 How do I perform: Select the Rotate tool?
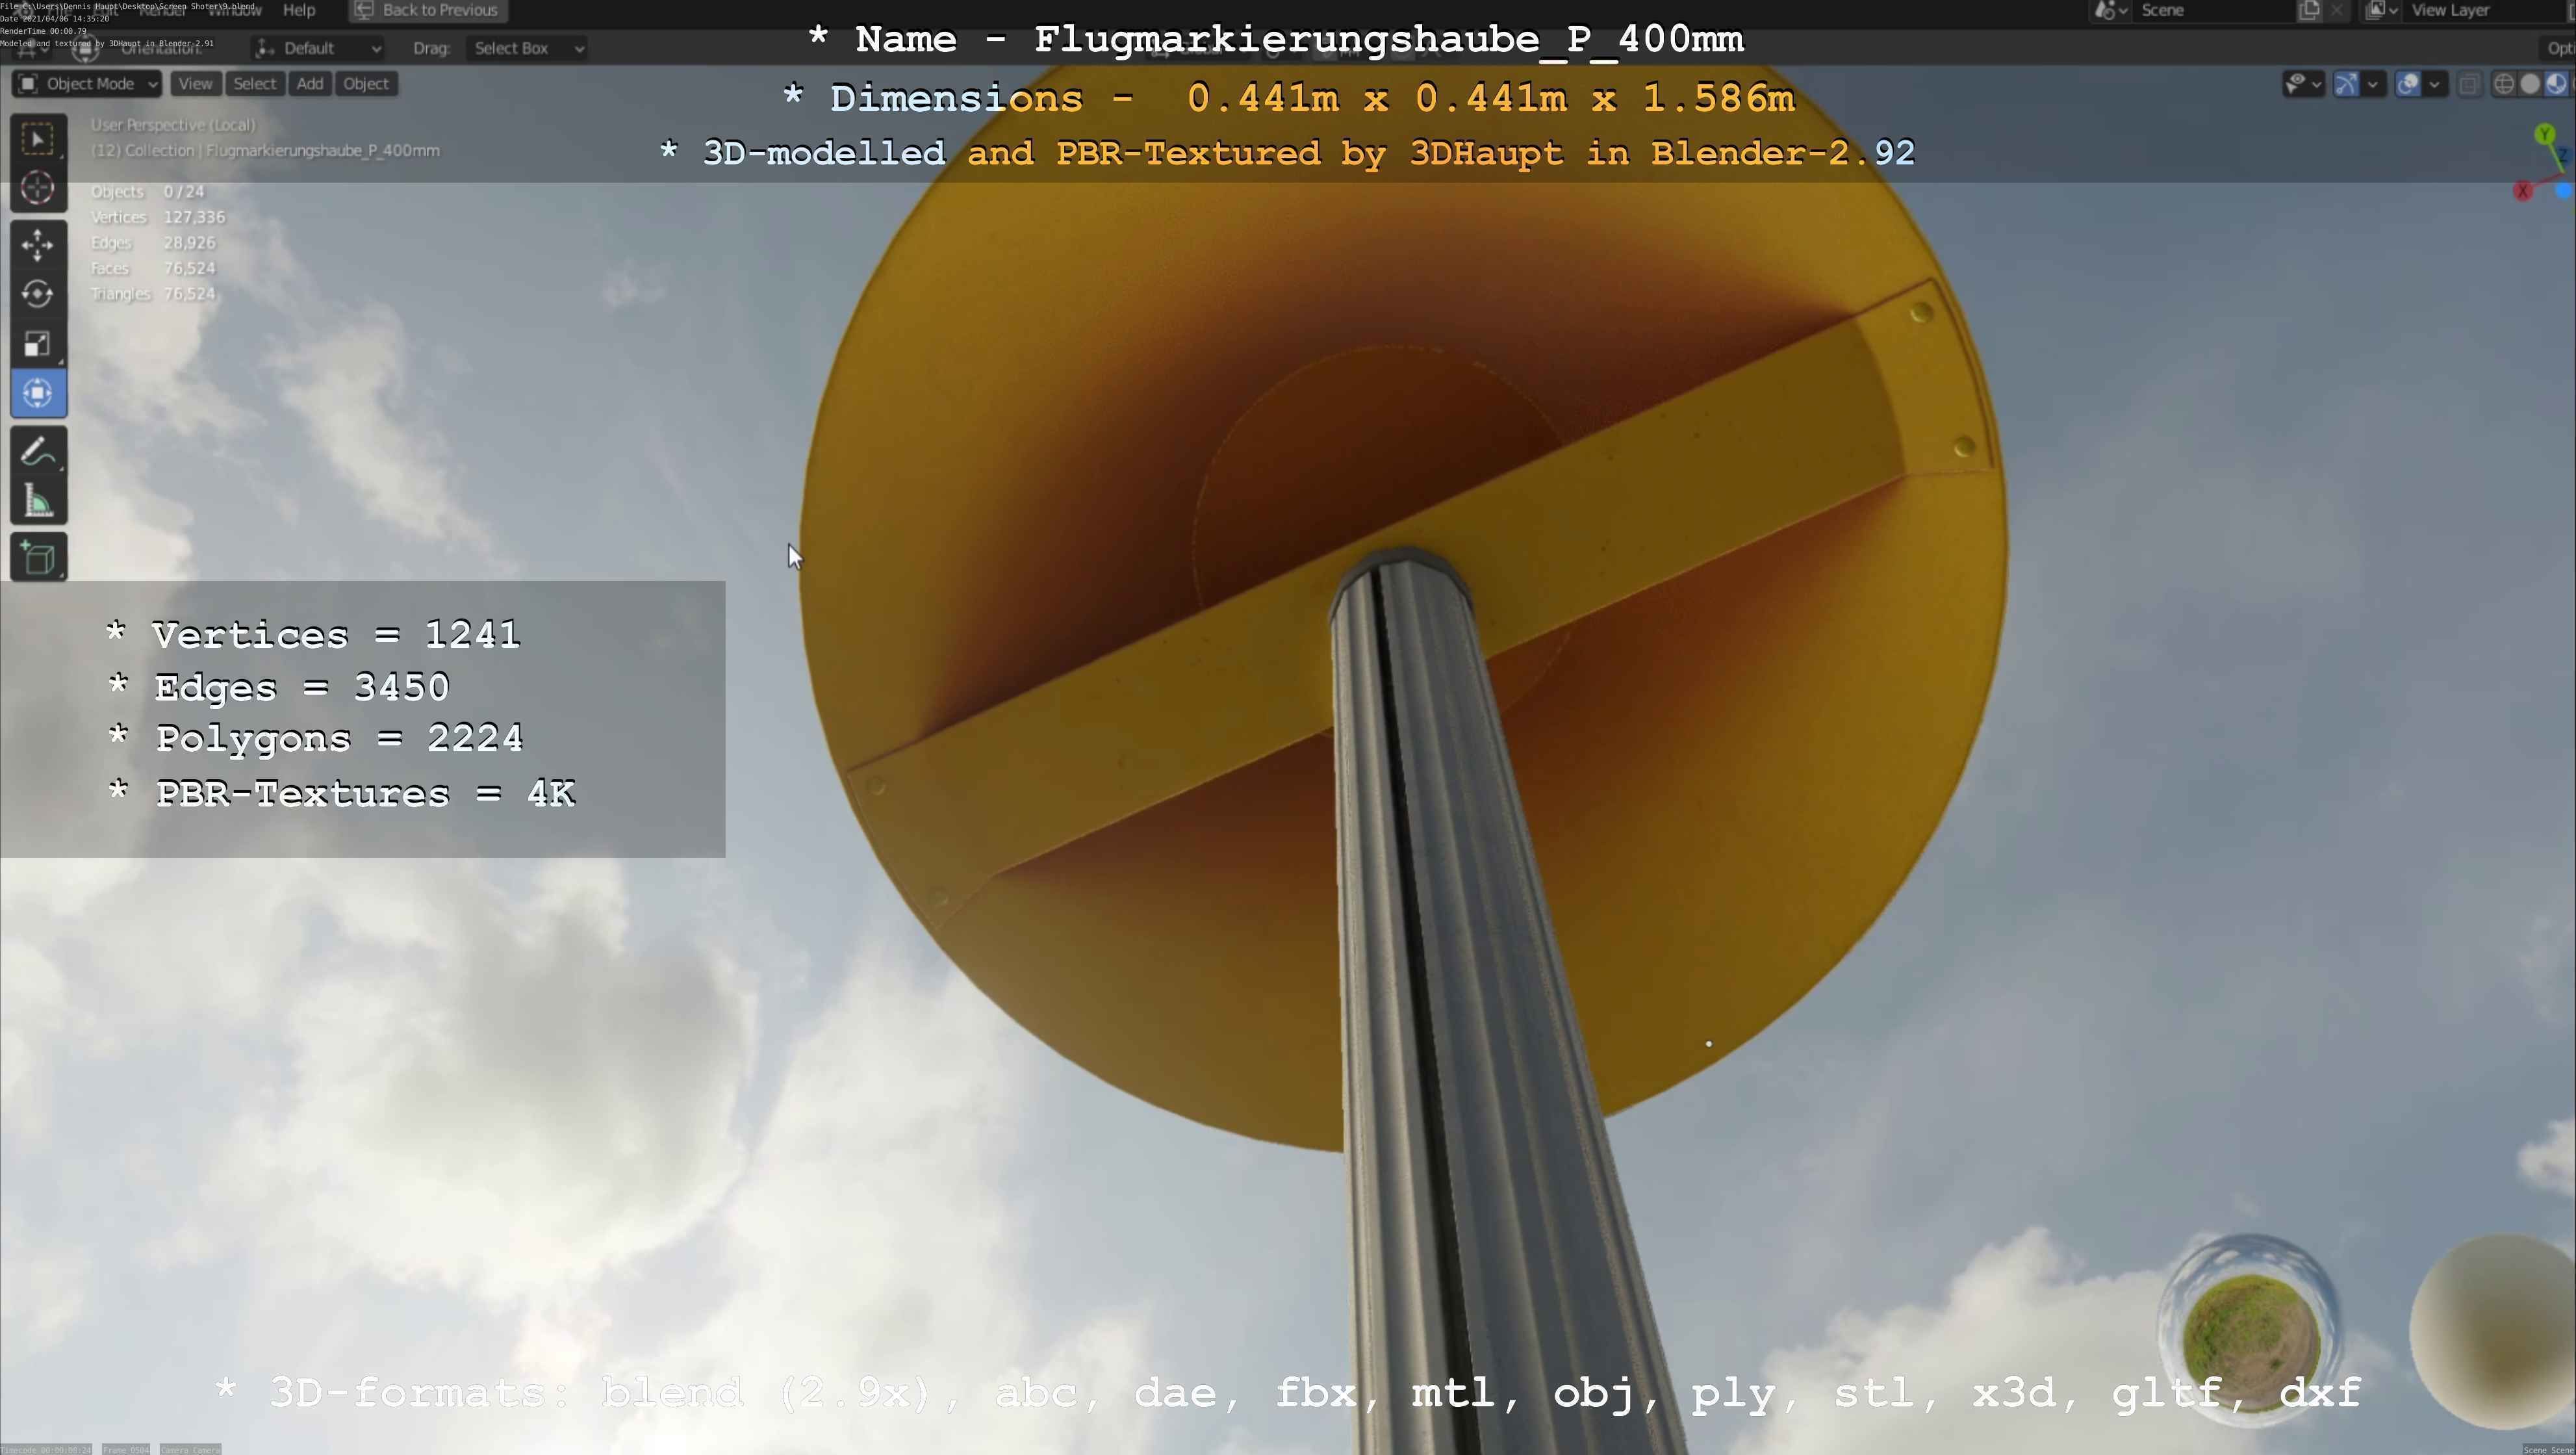38,294
